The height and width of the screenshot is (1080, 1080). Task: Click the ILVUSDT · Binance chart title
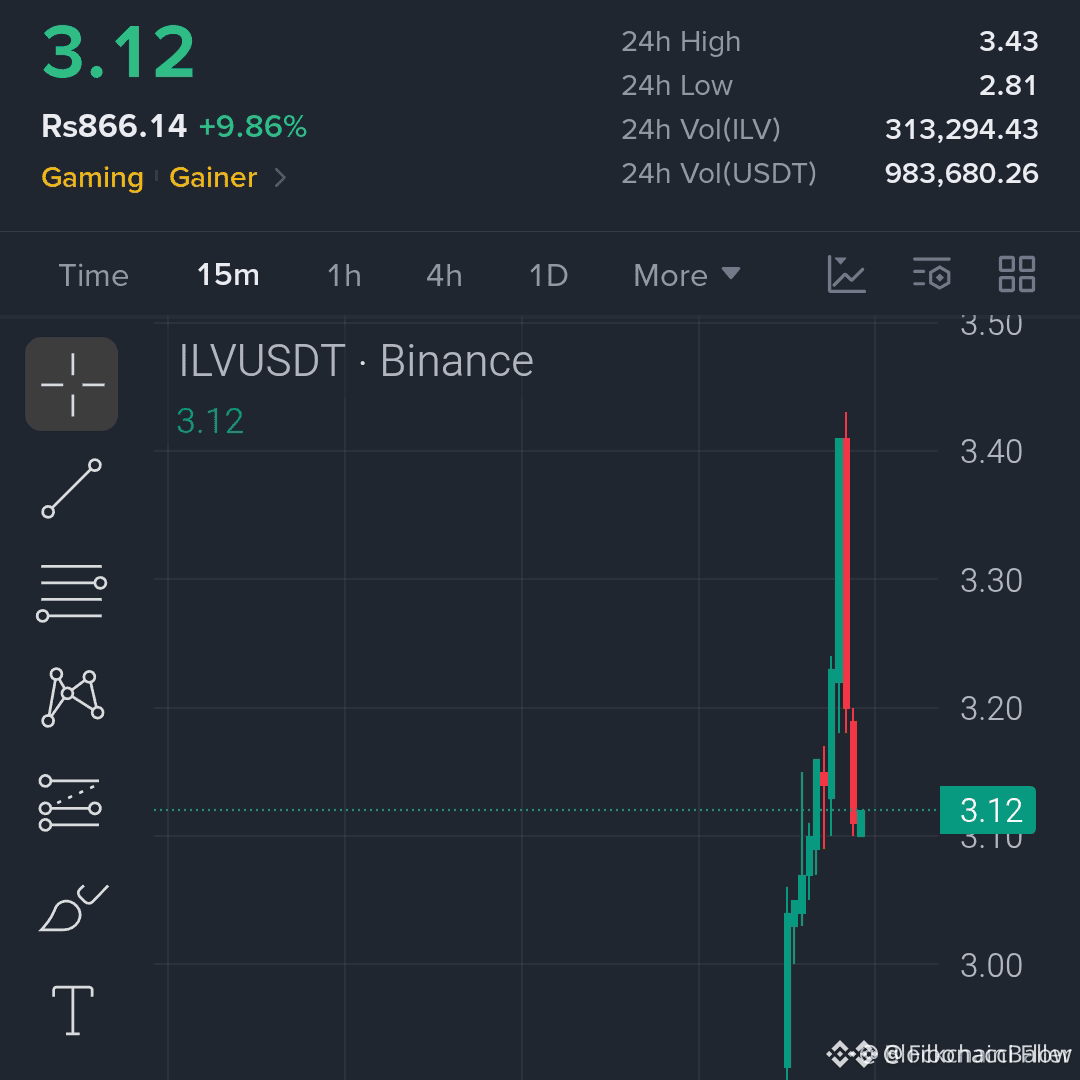coord(356,360)
